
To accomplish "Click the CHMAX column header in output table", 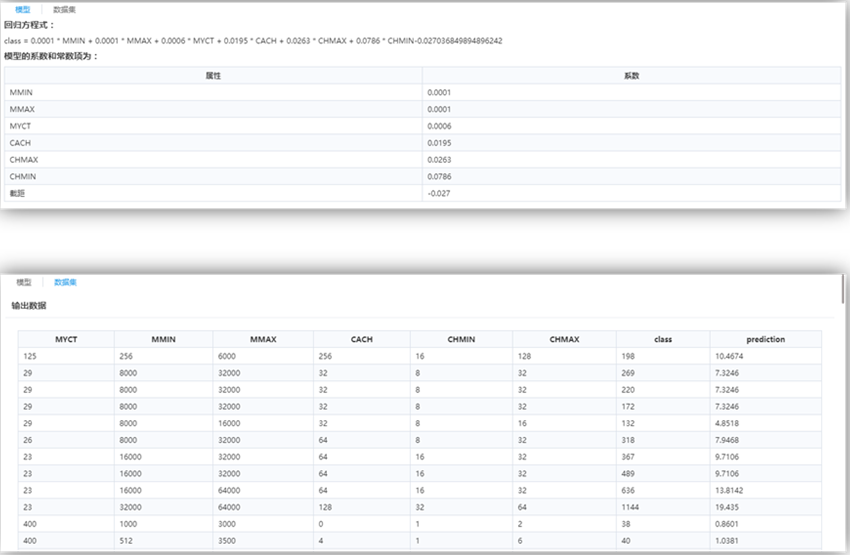I will (x=564, y=339).
